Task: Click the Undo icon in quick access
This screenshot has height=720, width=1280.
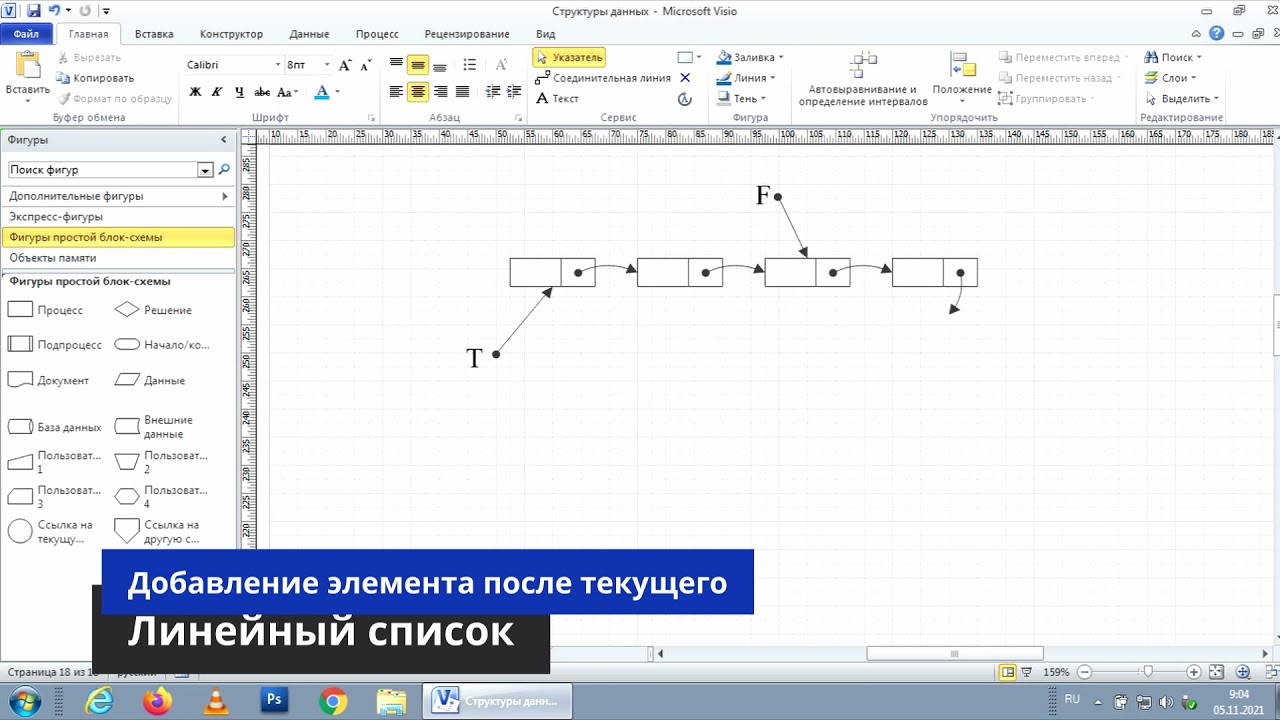Action: click(x=55, y=11)
